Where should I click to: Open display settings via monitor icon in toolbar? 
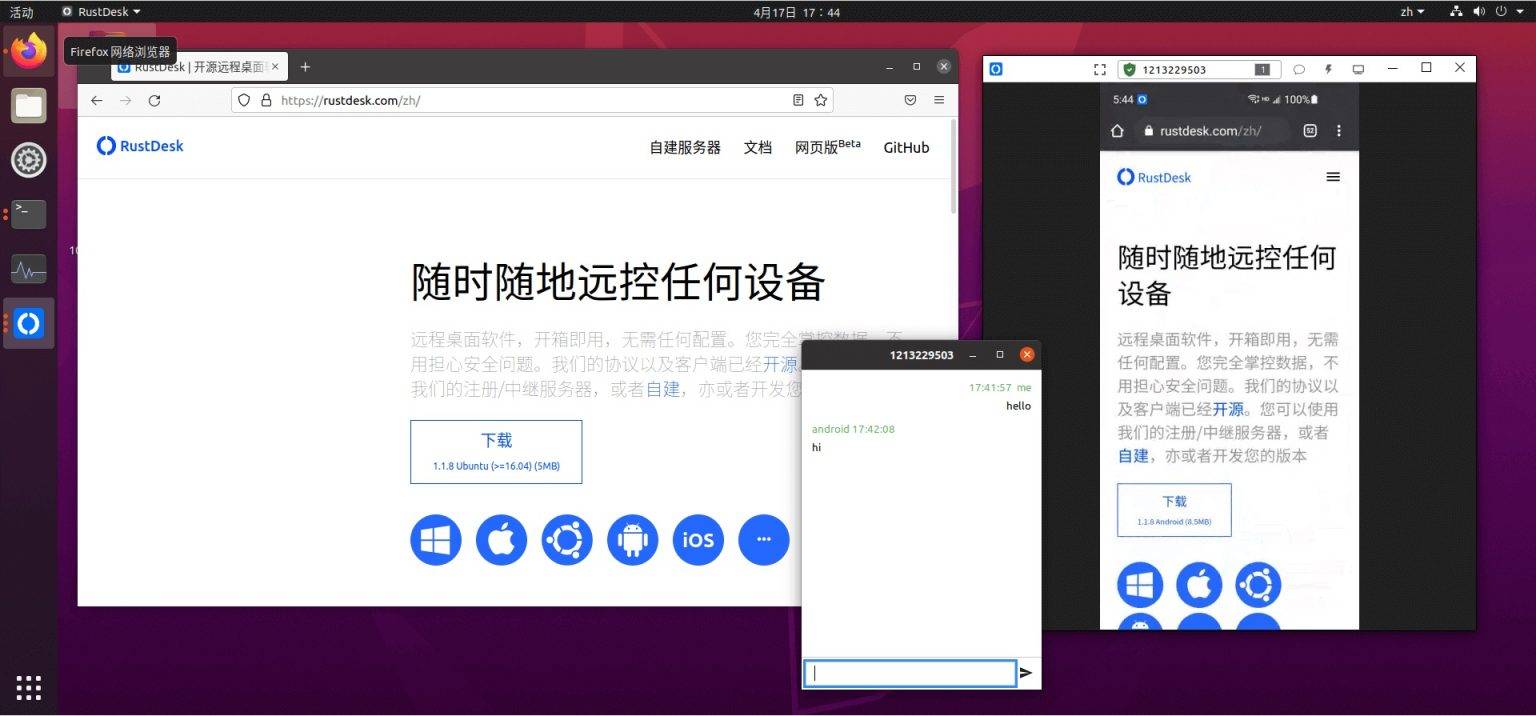(x=1358, y=68)
